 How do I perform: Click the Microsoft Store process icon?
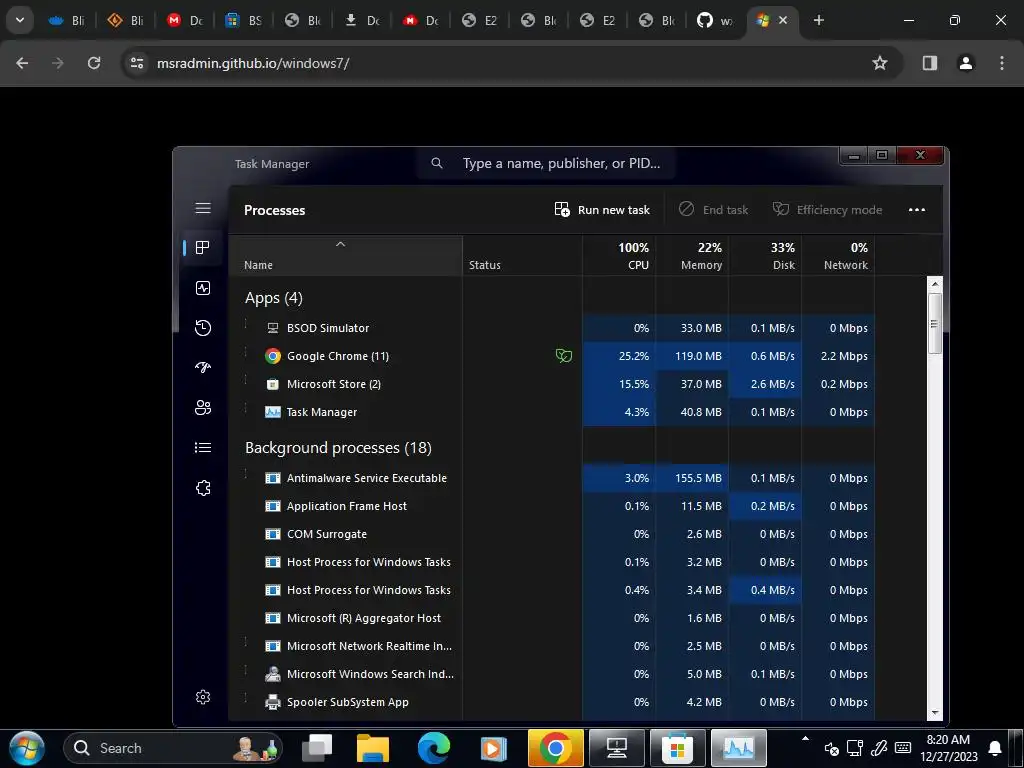[x=272, y=384]
